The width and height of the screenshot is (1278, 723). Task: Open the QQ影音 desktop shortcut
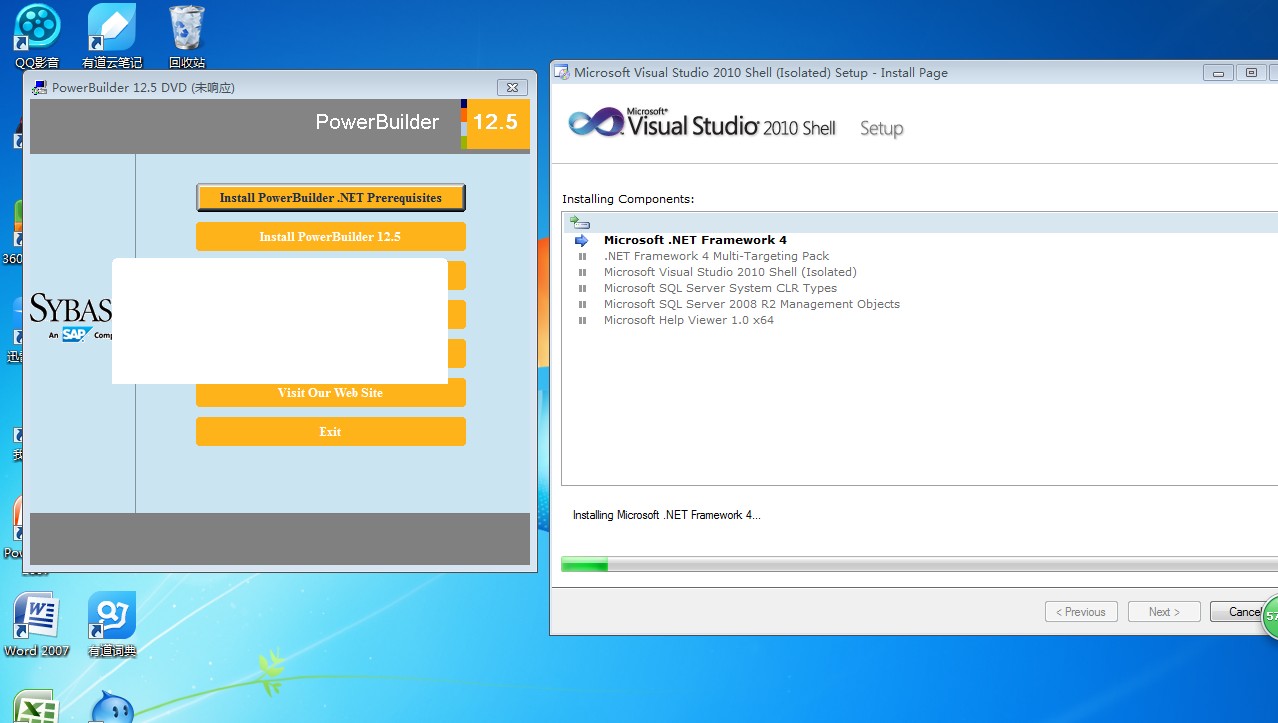(x=37, y=35)
